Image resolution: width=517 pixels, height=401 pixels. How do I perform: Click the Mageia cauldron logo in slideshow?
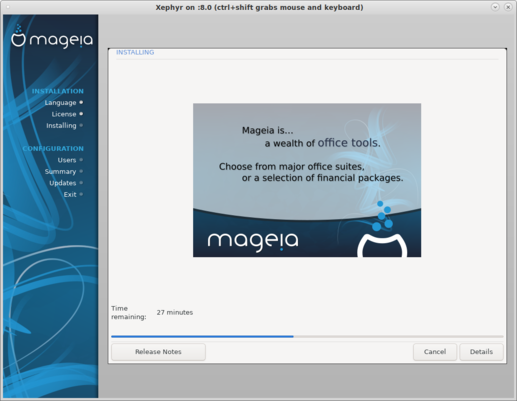[x=382, y=229]
